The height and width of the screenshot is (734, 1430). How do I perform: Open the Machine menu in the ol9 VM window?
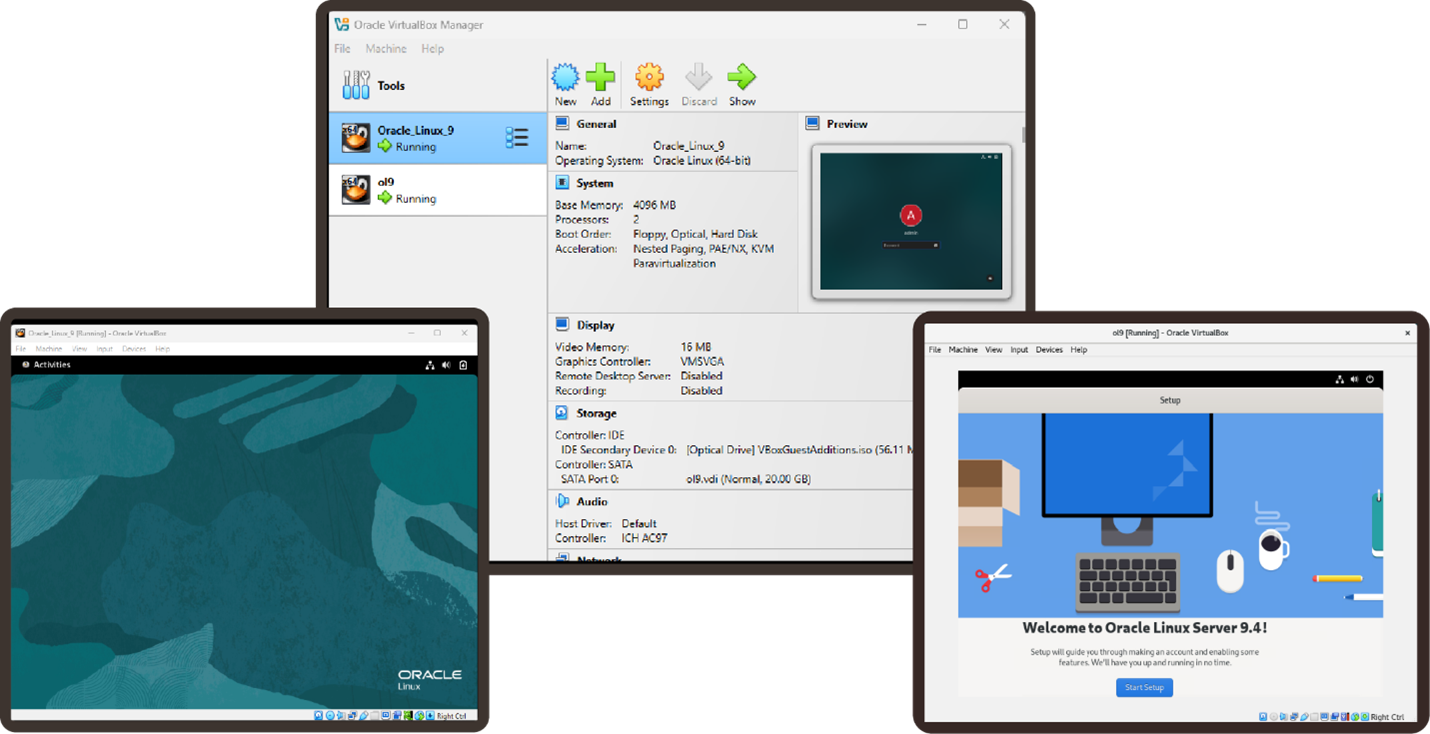tap(964, 350)
